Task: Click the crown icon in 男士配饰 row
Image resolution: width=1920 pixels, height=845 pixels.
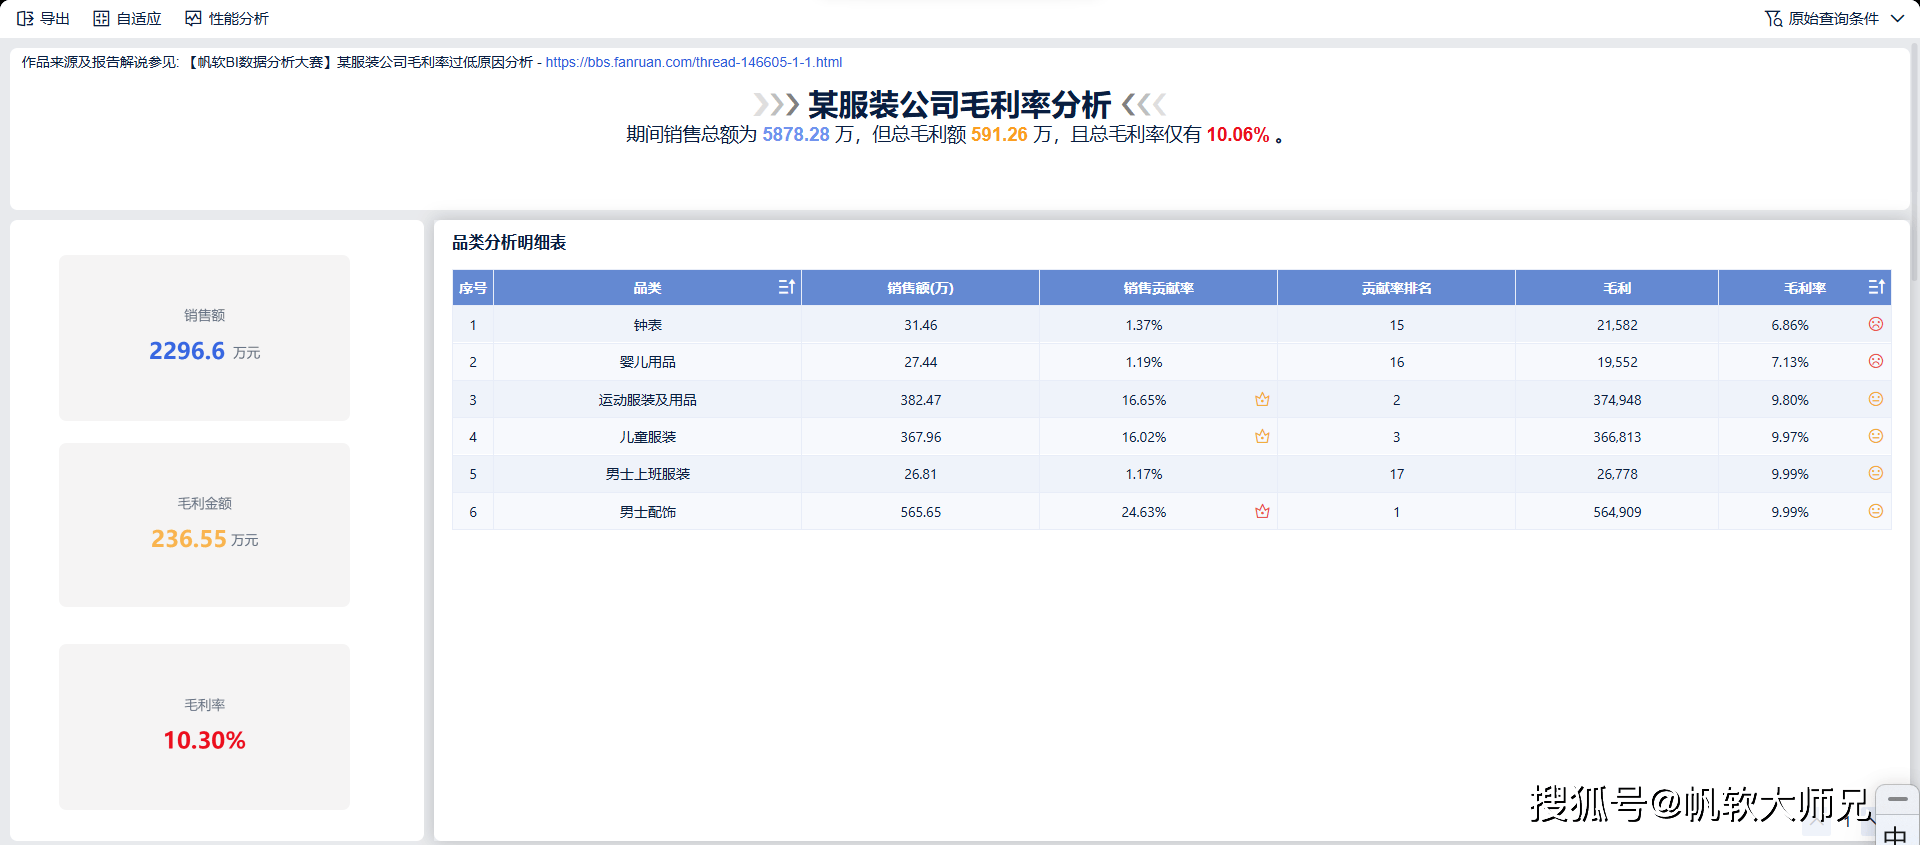Action: [1262, 512]
